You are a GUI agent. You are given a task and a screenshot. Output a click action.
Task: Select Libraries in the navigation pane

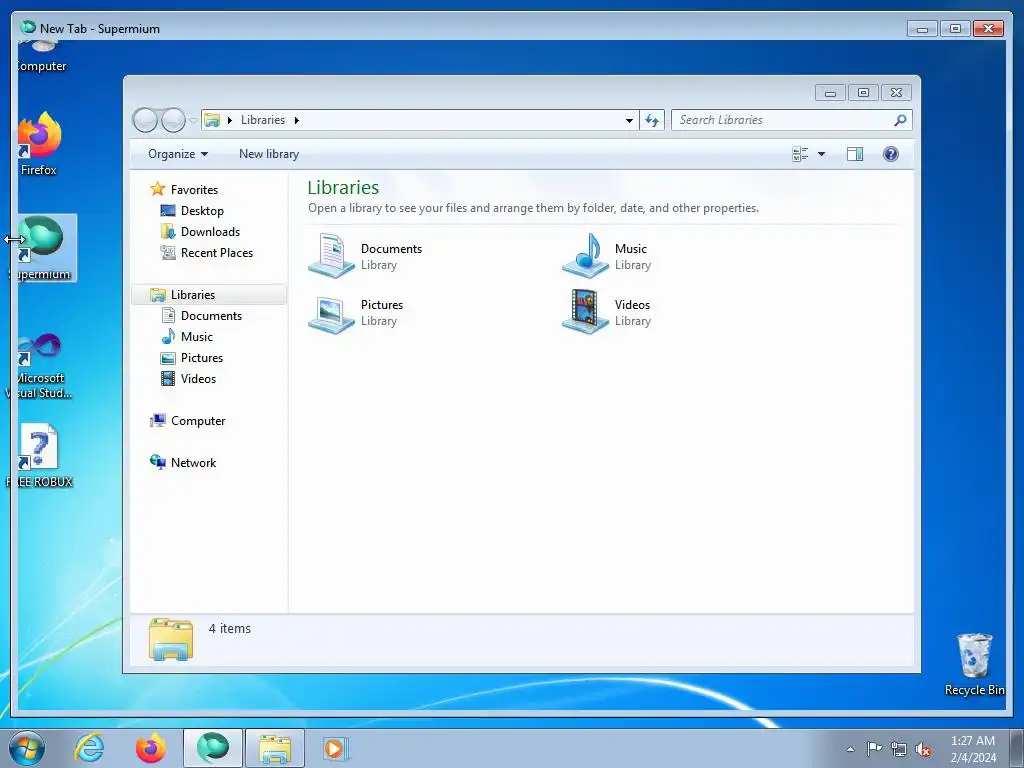209,295
